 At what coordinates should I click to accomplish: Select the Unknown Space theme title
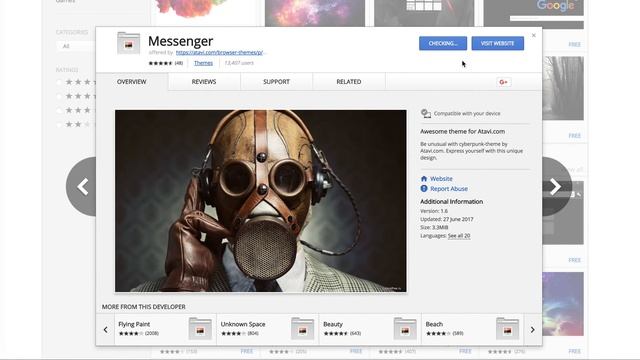[x=243, y=324]
